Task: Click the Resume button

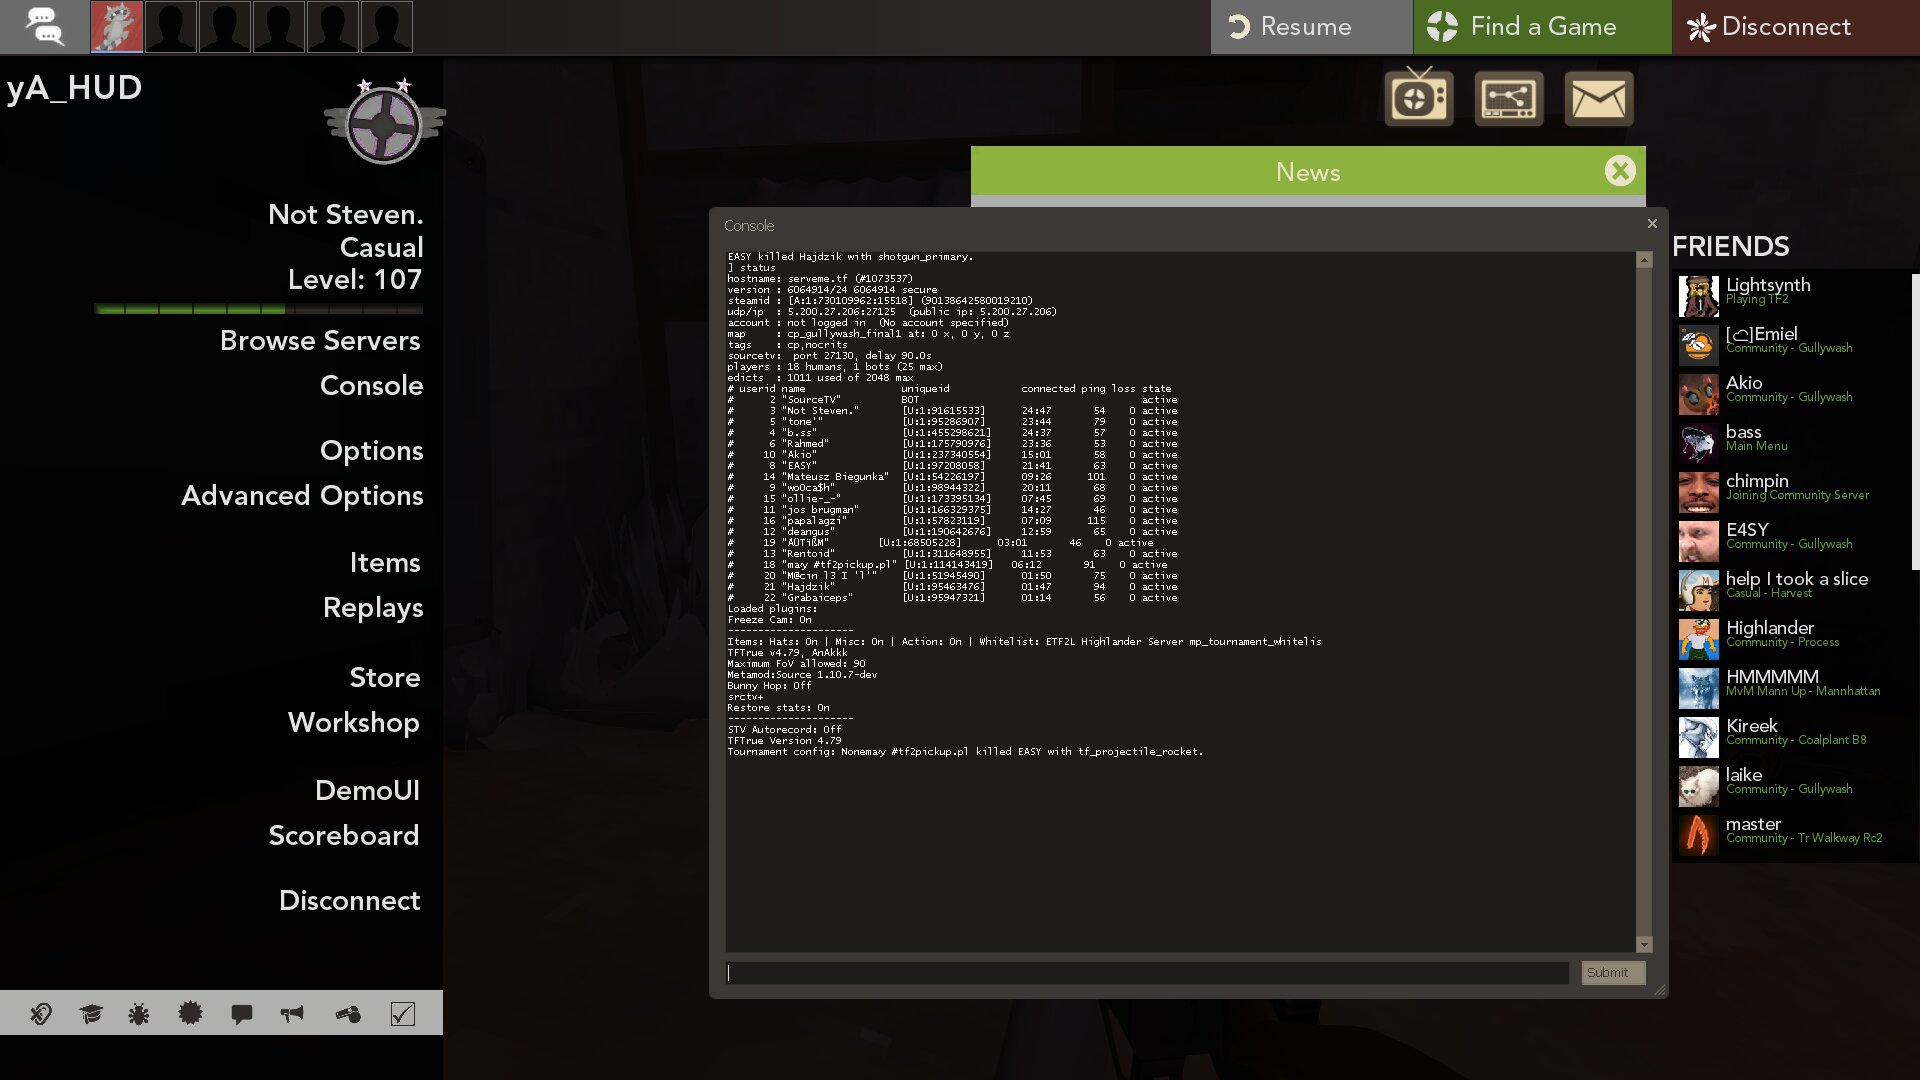Action: [1310, 27]
